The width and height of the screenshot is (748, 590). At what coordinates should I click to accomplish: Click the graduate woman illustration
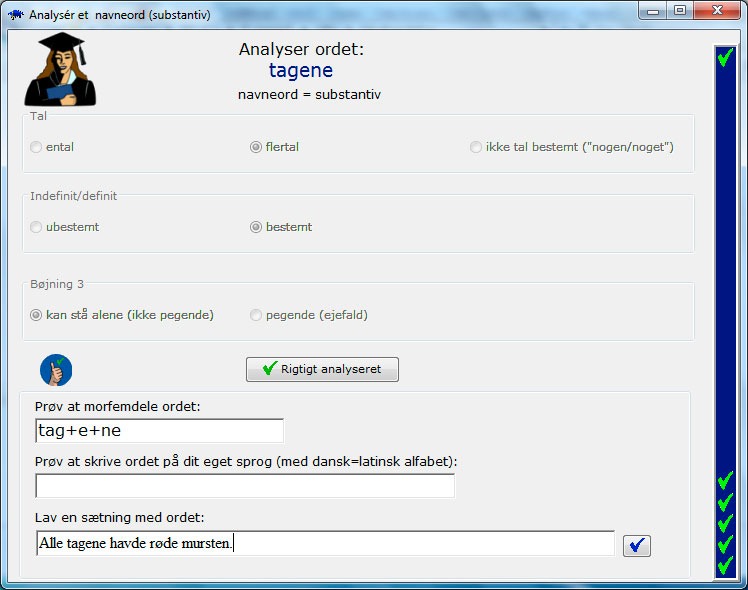click(x=60, y=69)
